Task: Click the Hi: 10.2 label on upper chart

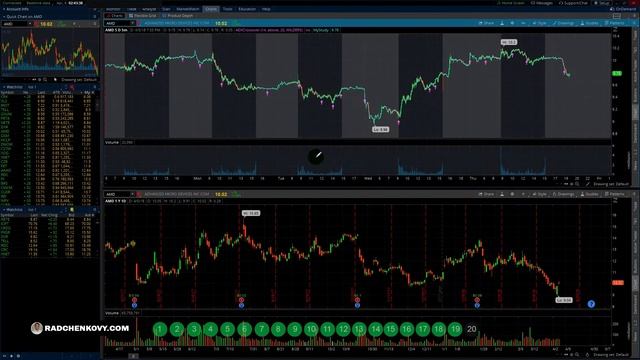Action: (509, 42)
